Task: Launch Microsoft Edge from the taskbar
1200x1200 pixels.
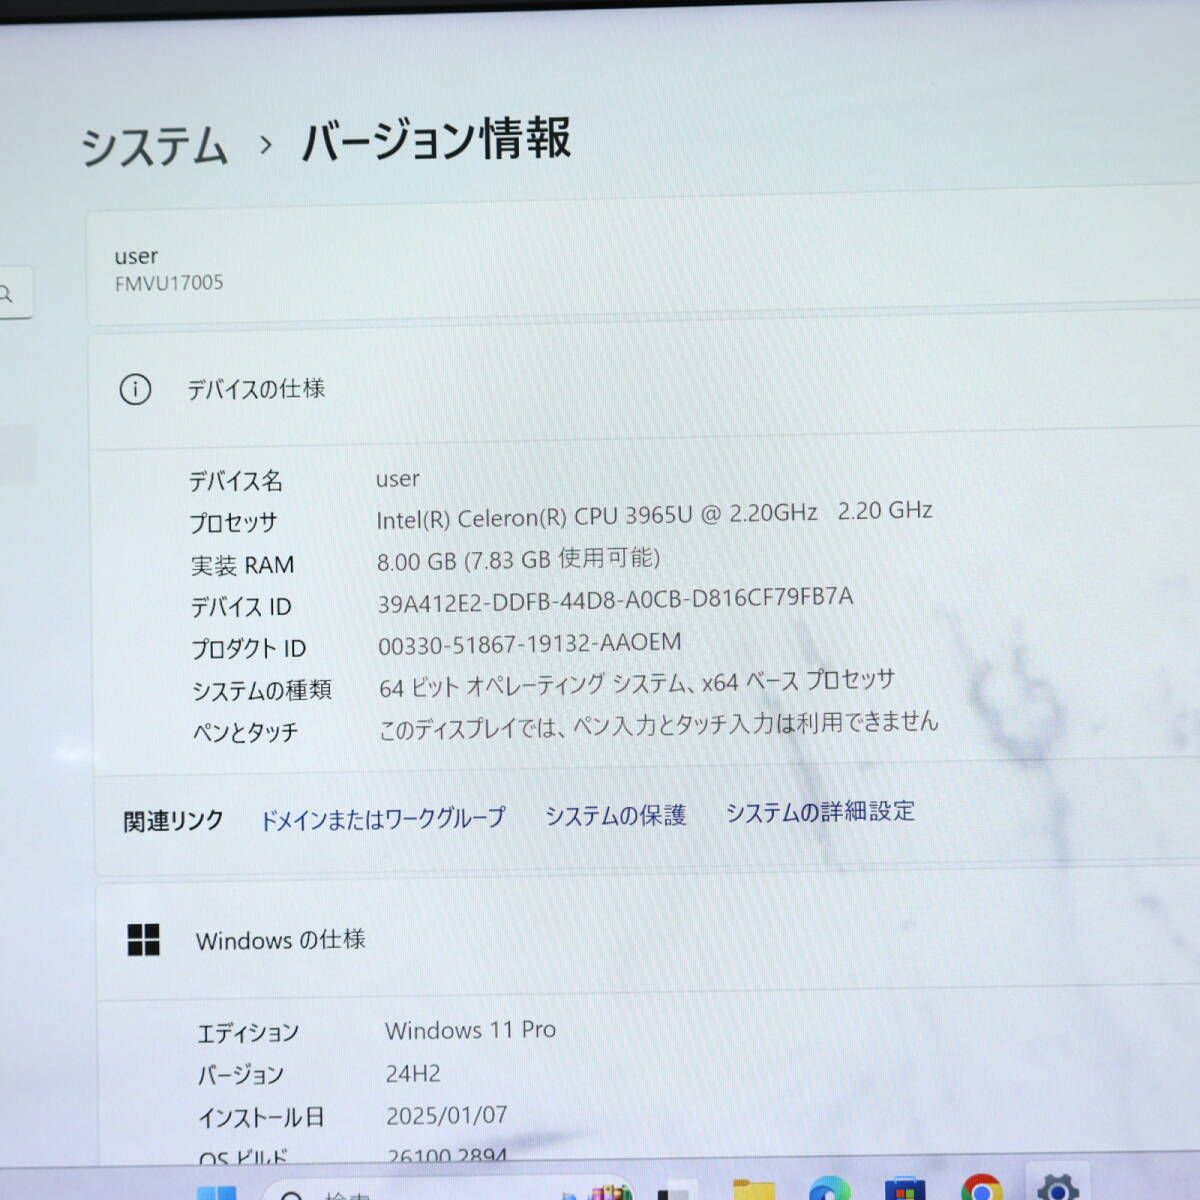Action: [829, 1189]
